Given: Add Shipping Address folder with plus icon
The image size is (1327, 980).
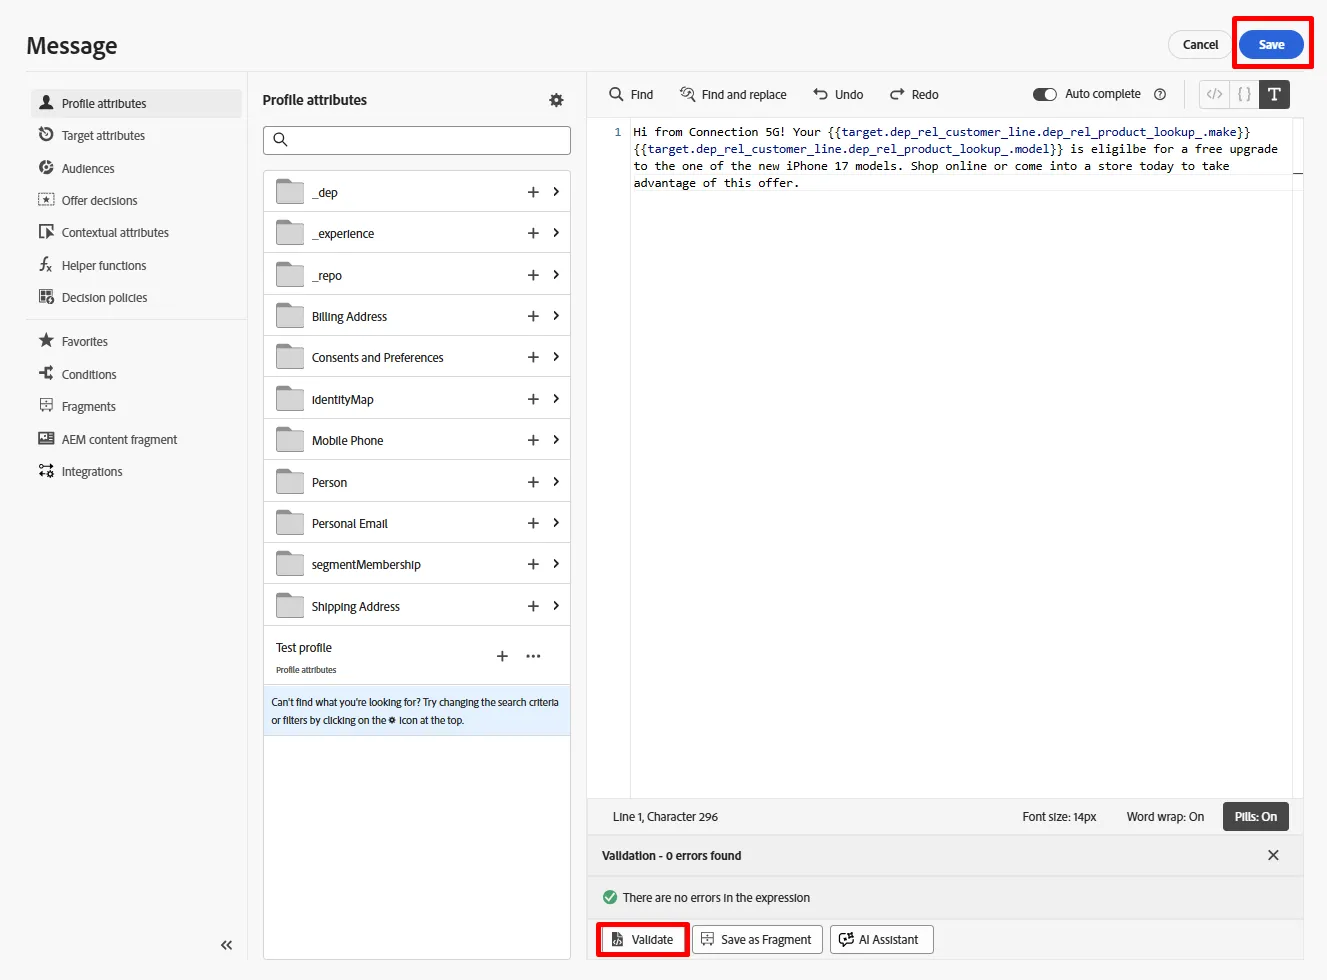Looking at the screenshot, I should point(533,606).
